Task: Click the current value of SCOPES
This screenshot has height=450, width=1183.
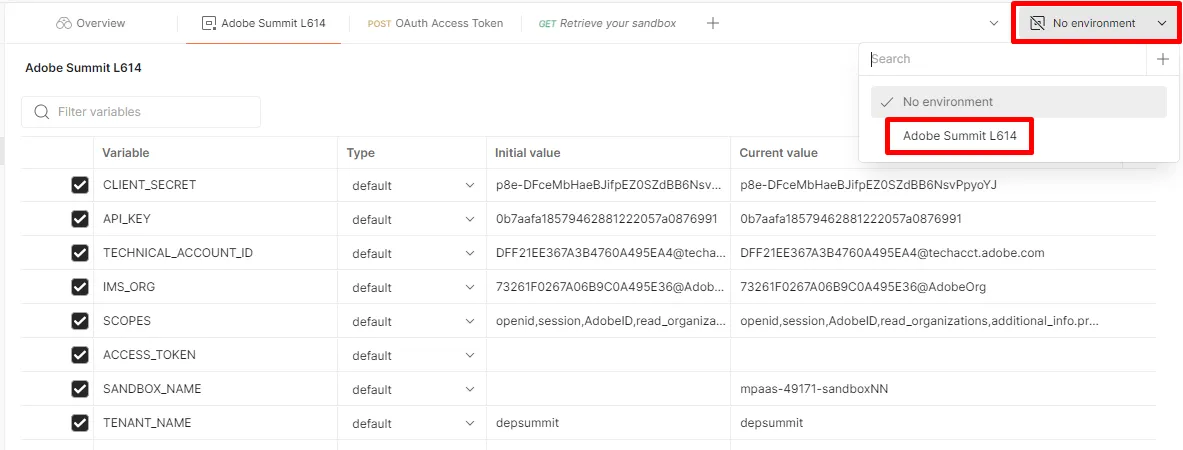Action: click(x=919, y=321)
